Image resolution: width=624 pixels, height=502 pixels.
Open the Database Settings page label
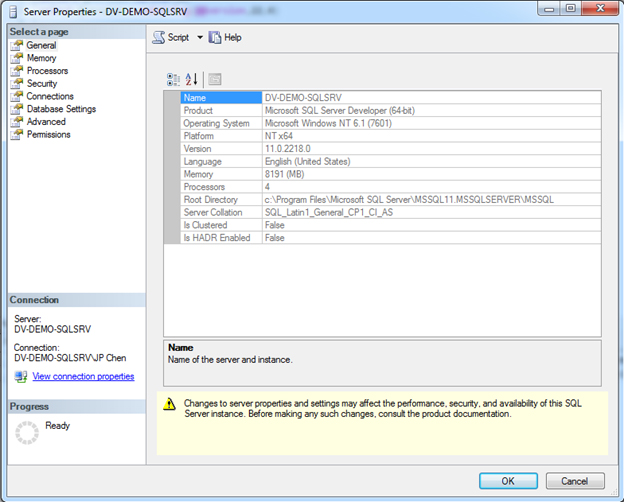click(61, 109)
